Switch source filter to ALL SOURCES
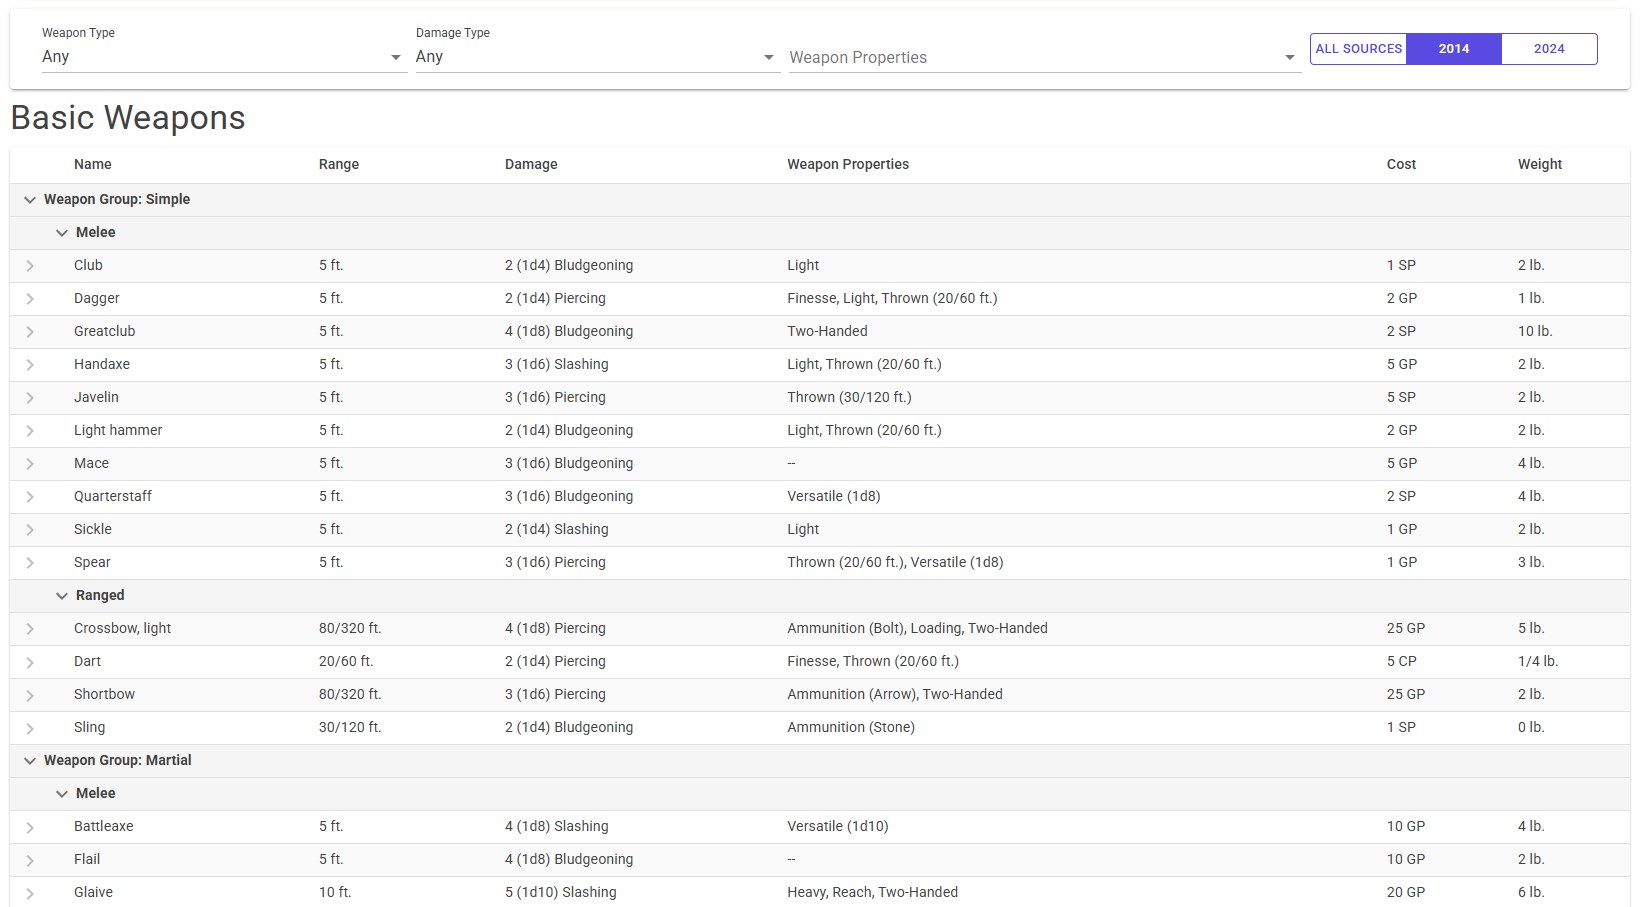The height and width of the screenshot is (907, 1644). click(x=1358, y=48)
